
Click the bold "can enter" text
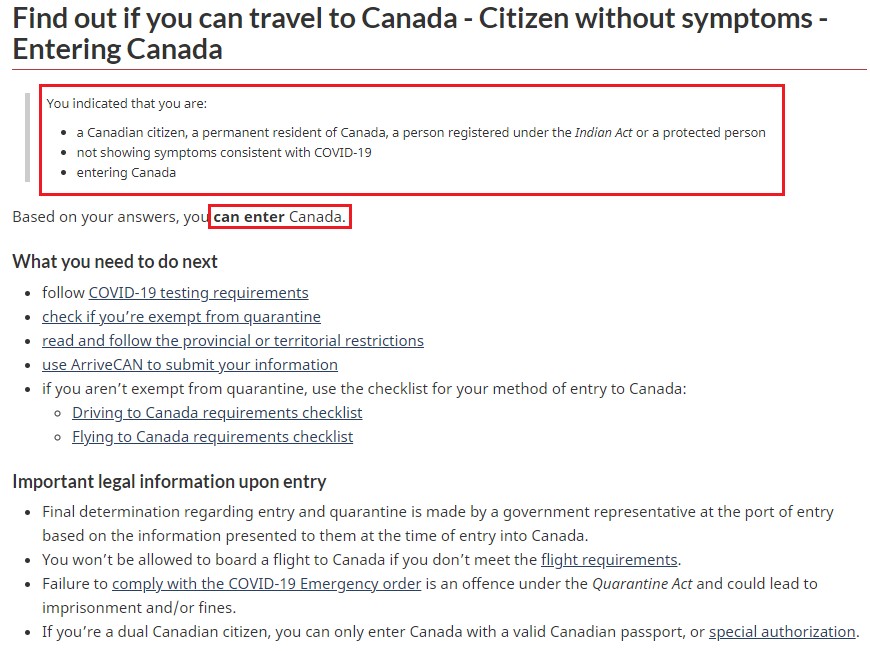pyautogui.click(x=249, y=216)
